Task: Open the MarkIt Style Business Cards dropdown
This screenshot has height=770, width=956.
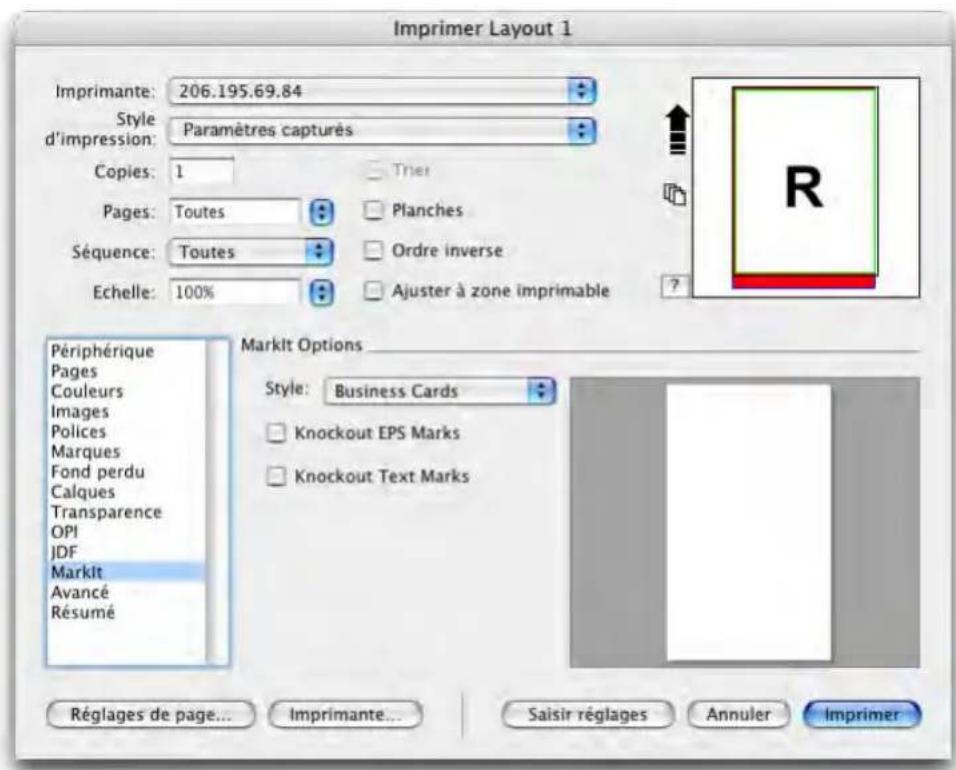Action: (x=440, y=391)
